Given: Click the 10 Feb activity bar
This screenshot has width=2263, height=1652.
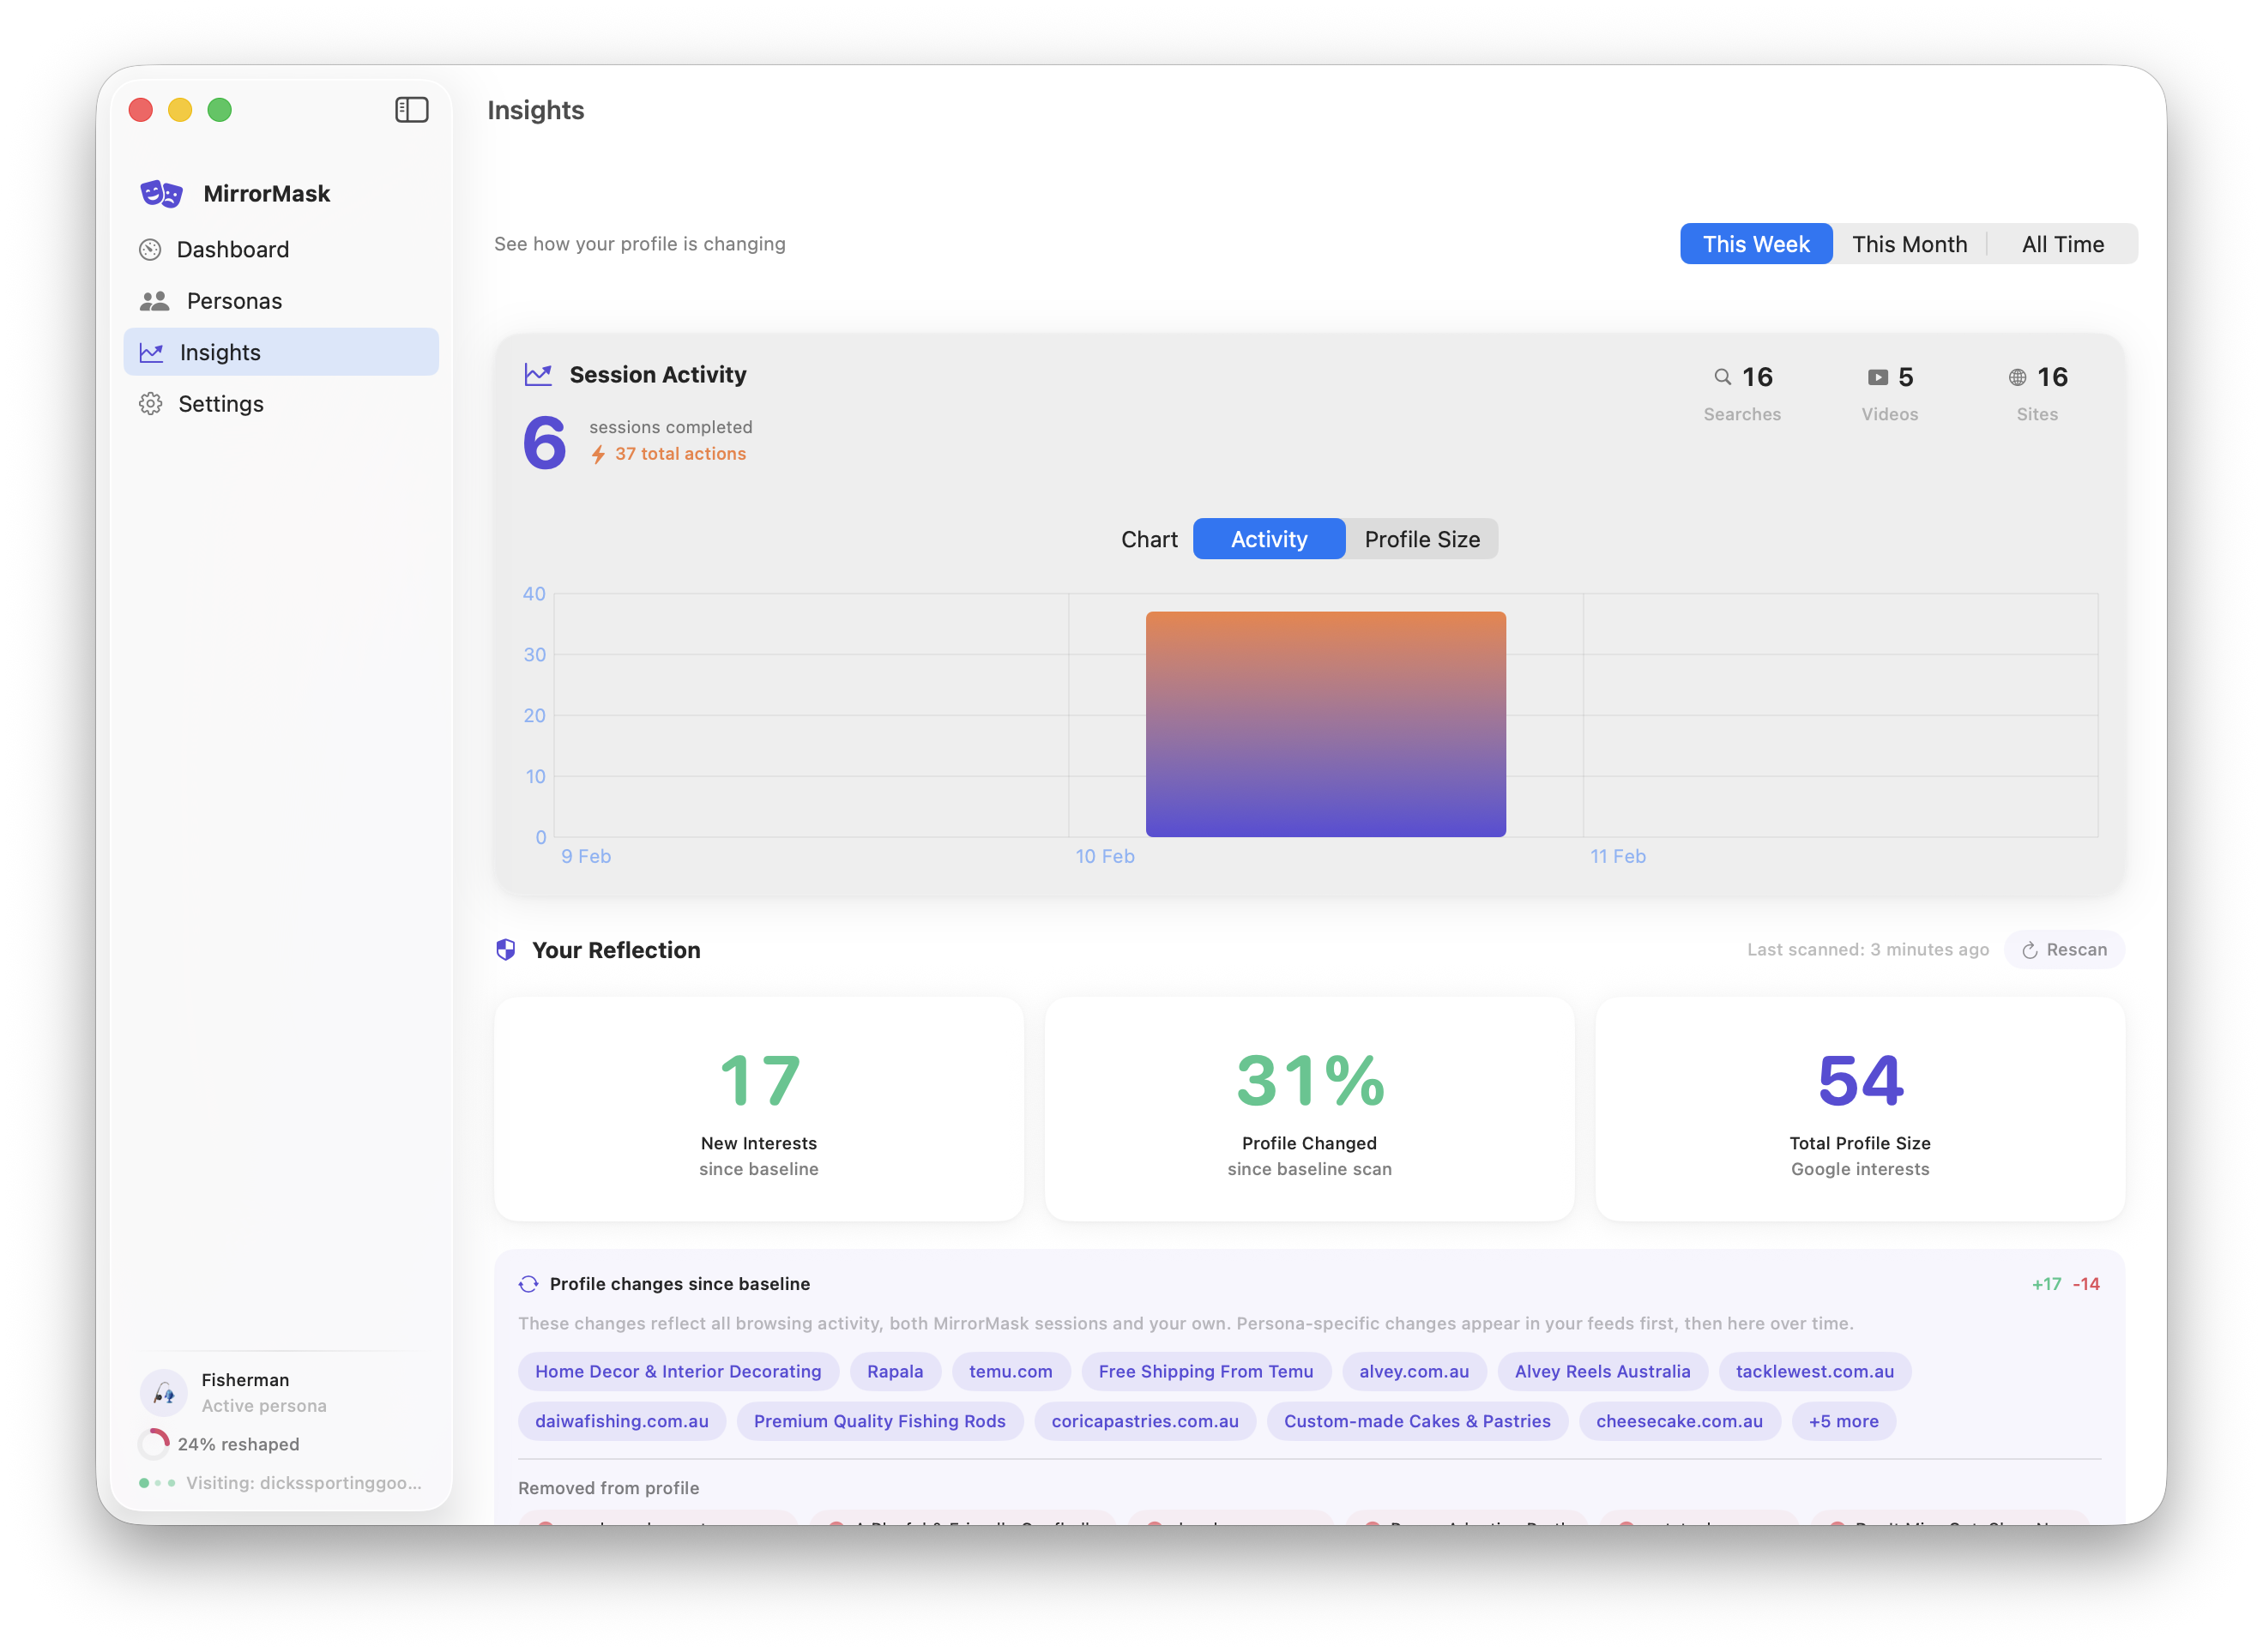Looking at the screenshot, I should click(x=1325, y=724).
